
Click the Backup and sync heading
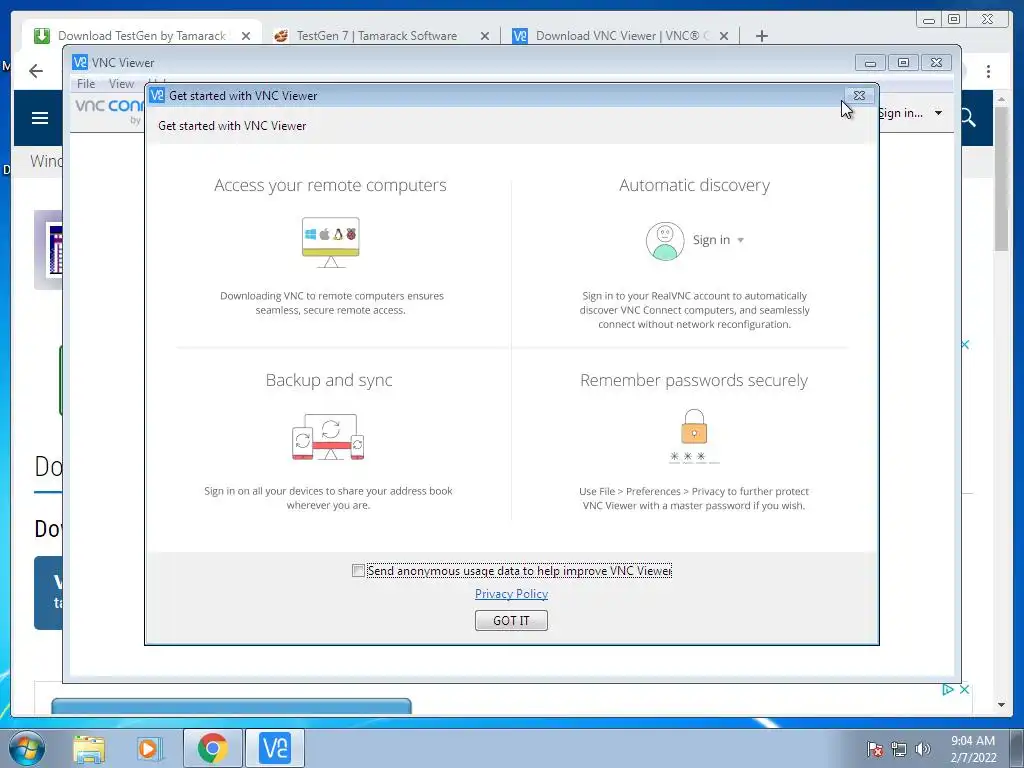pos(329,380)
